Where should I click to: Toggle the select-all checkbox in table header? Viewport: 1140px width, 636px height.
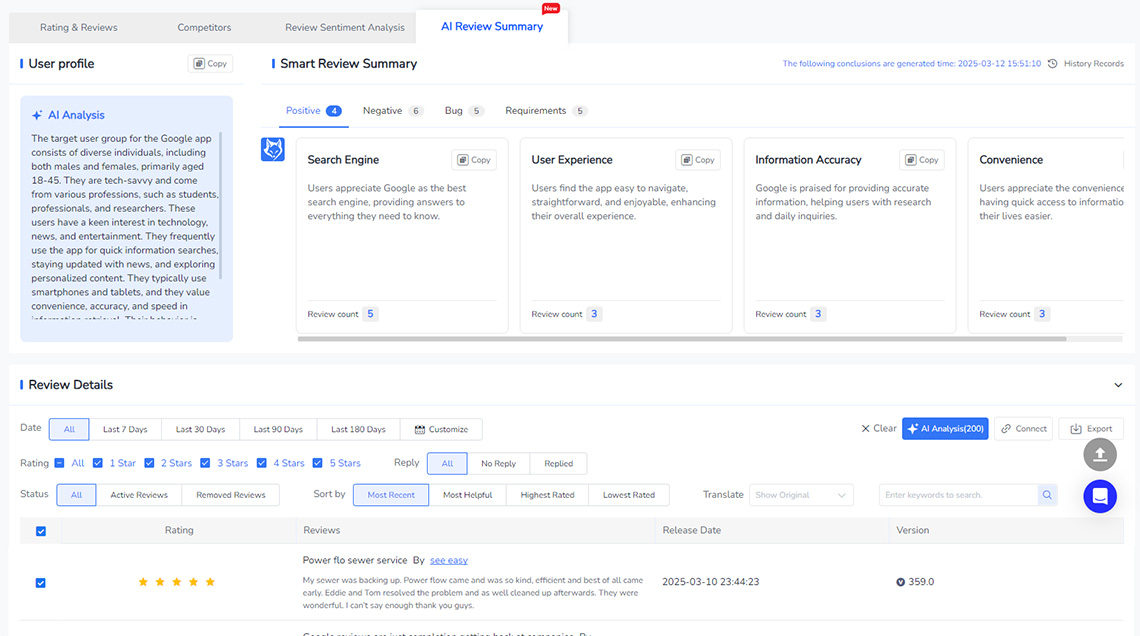[41, 531]
